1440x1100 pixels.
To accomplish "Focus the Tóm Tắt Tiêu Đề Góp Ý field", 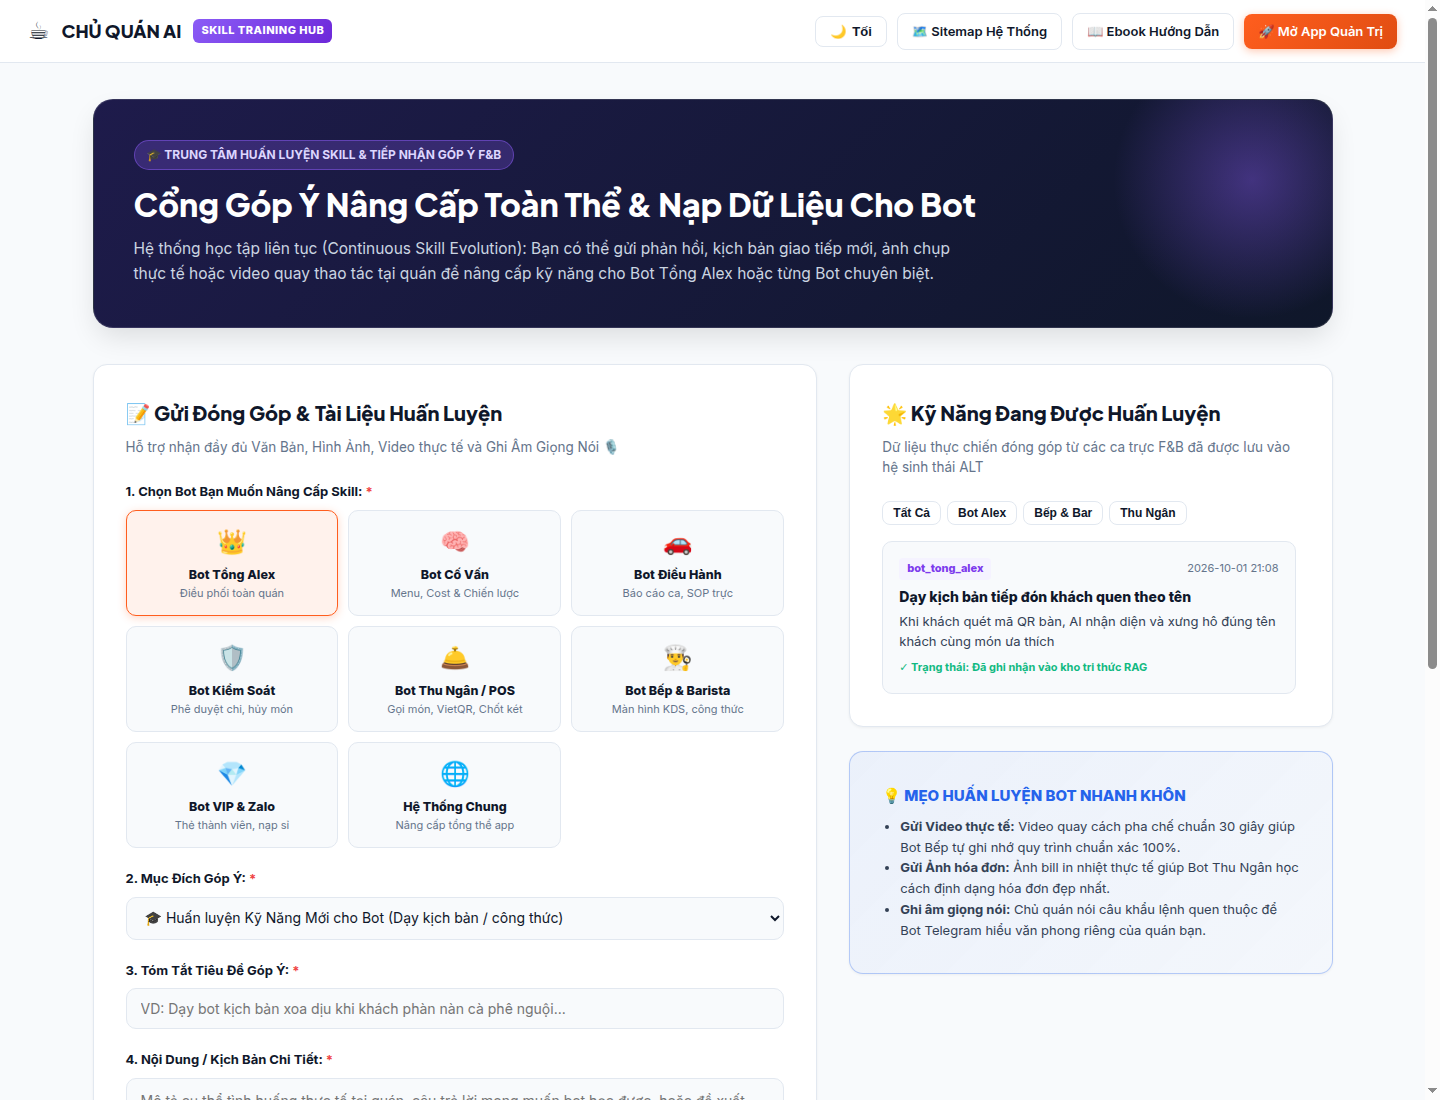I will pos(455,1009).
